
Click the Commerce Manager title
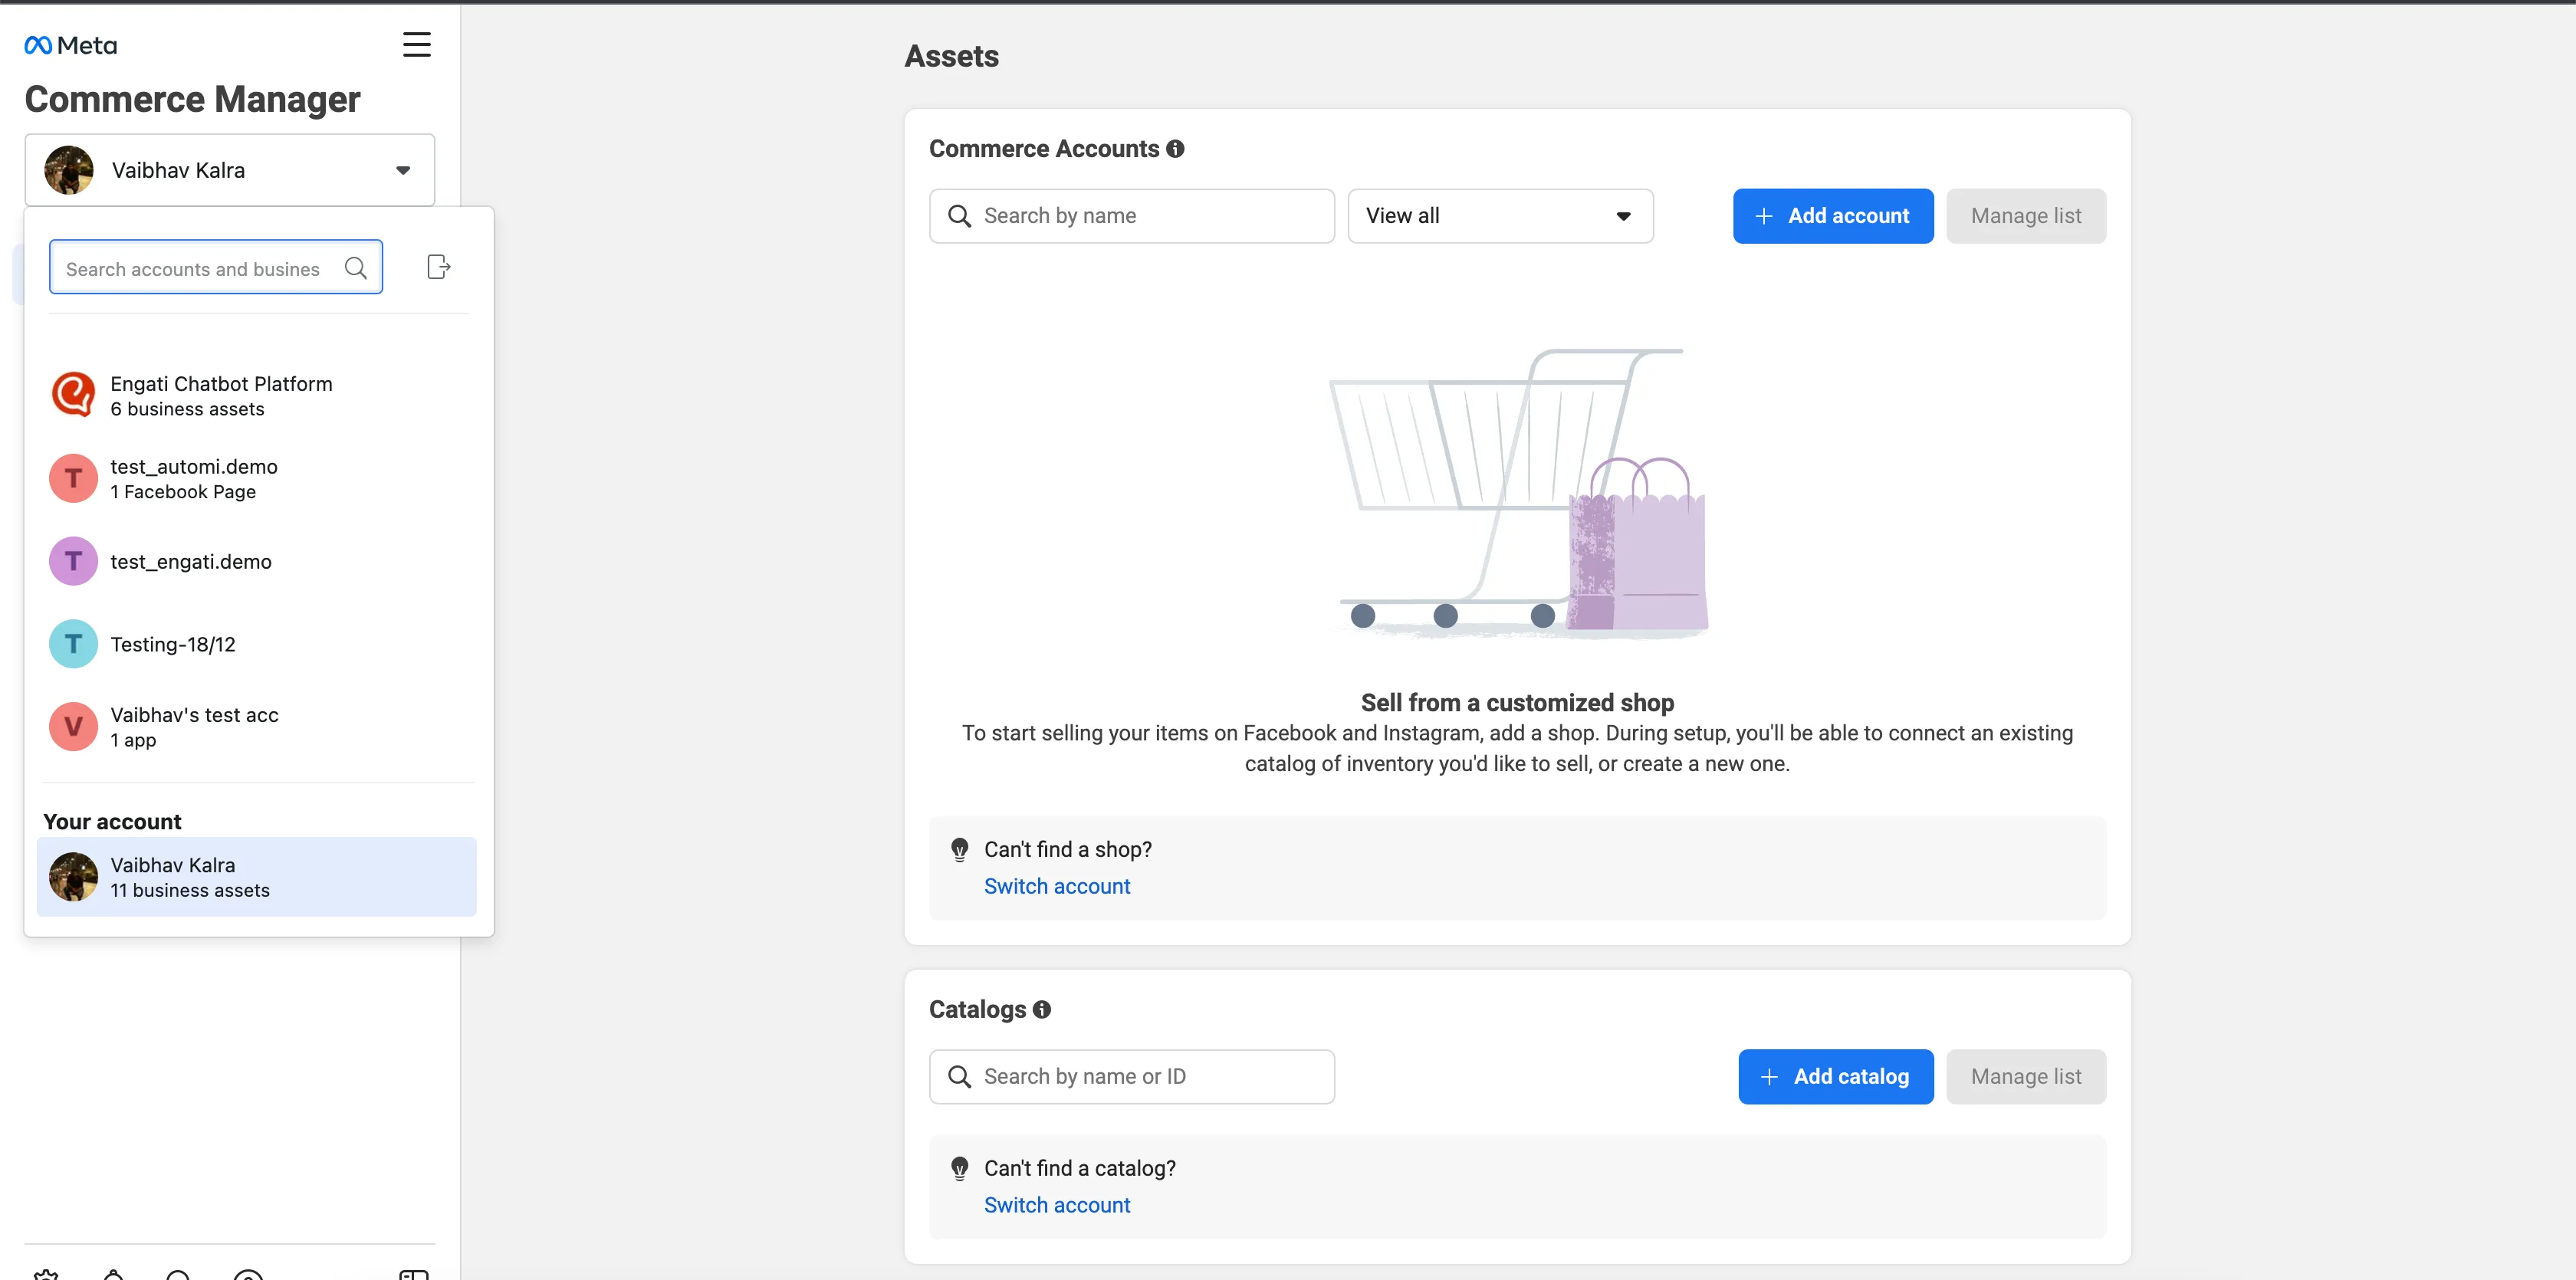click(192, 99)
